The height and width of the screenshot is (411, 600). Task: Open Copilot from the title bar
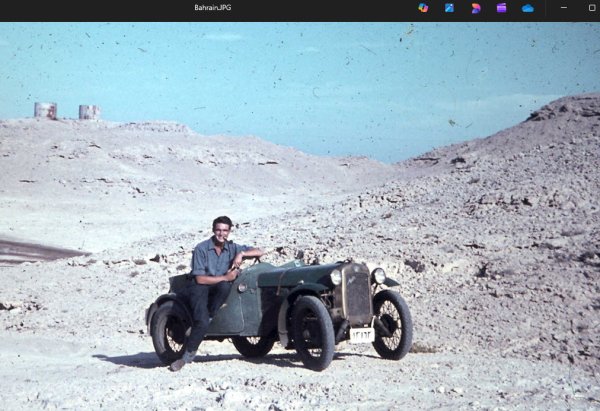423,8
